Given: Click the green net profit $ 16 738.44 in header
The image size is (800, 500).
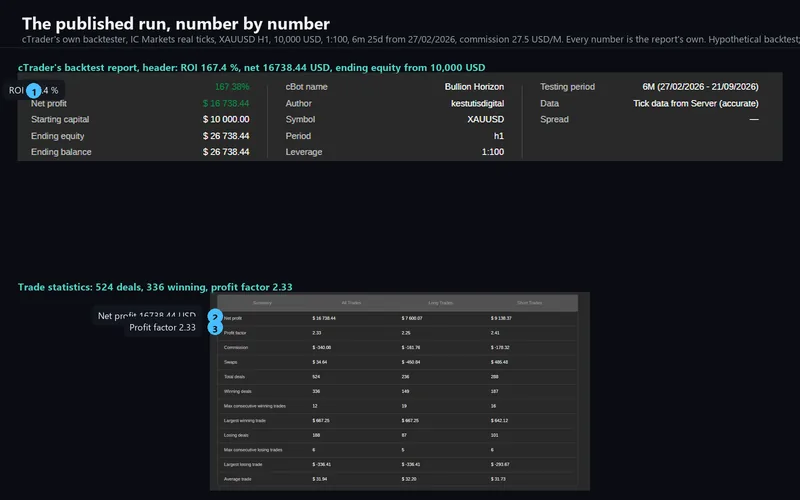Looking at the screenshot, I should (226, 103).
